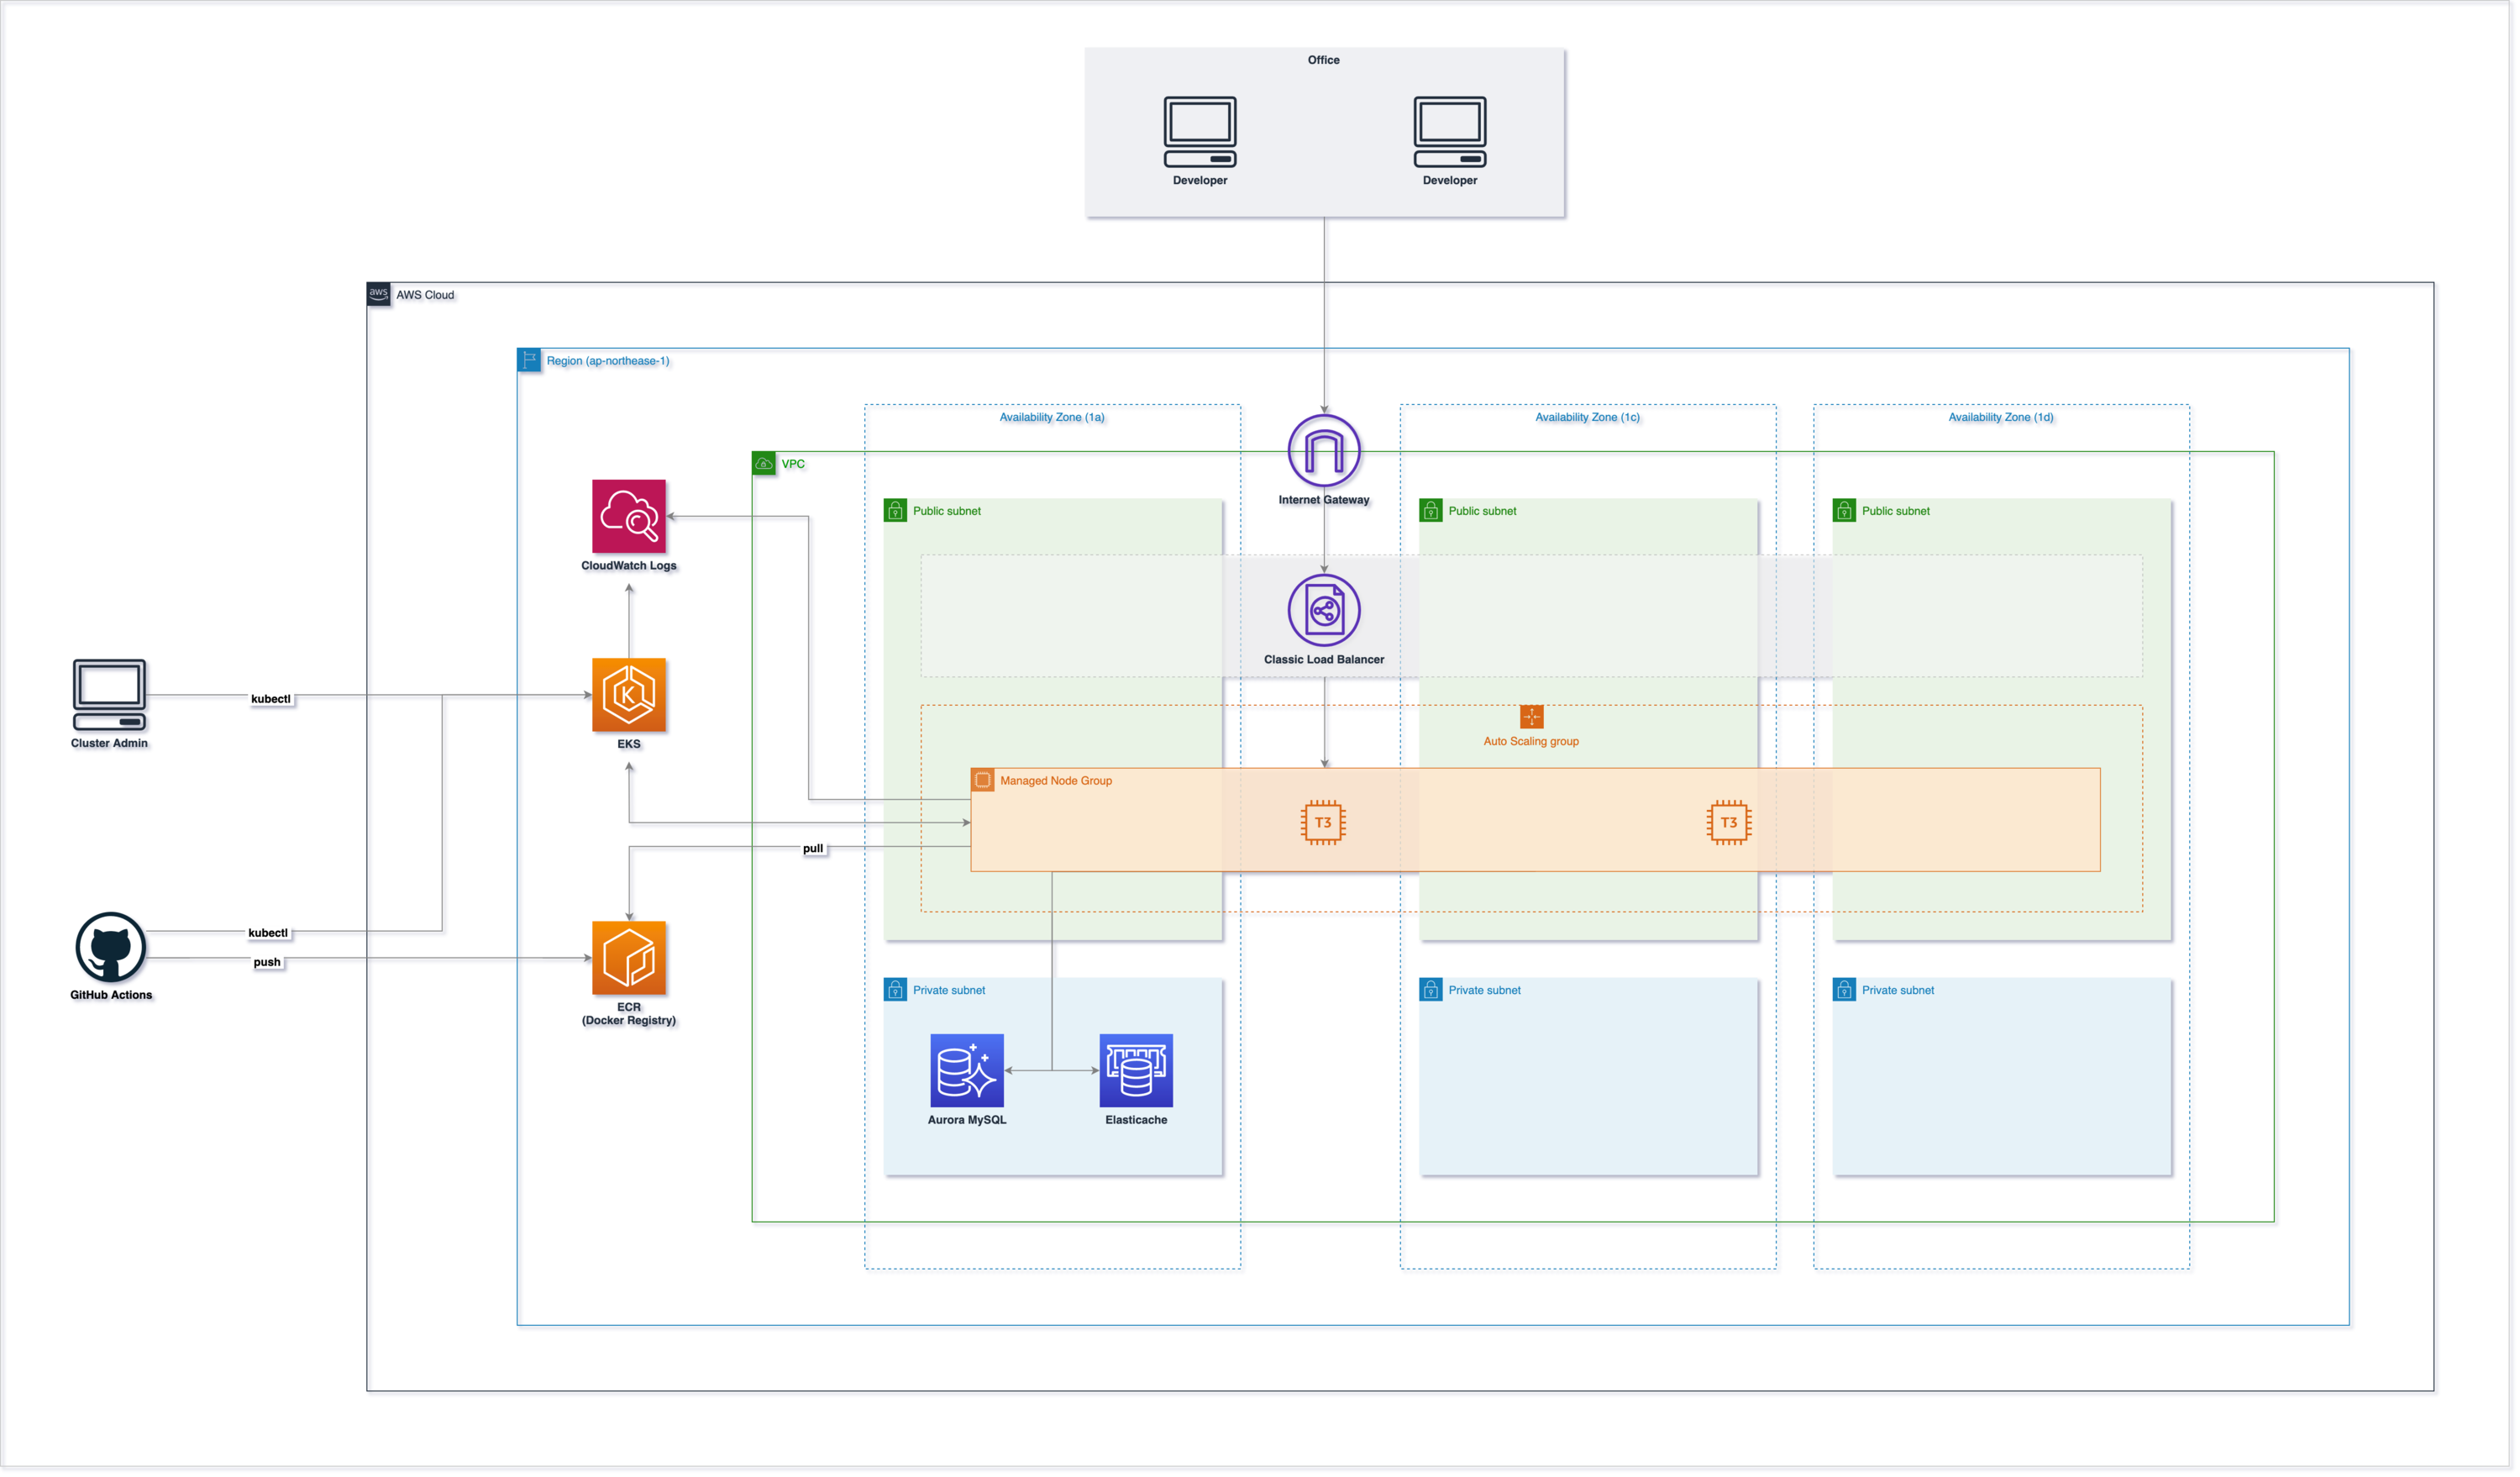Viewport: 2520px width, 1477px height.
Task: Select the Managed Node Group label
Action: pos(1056,781)
